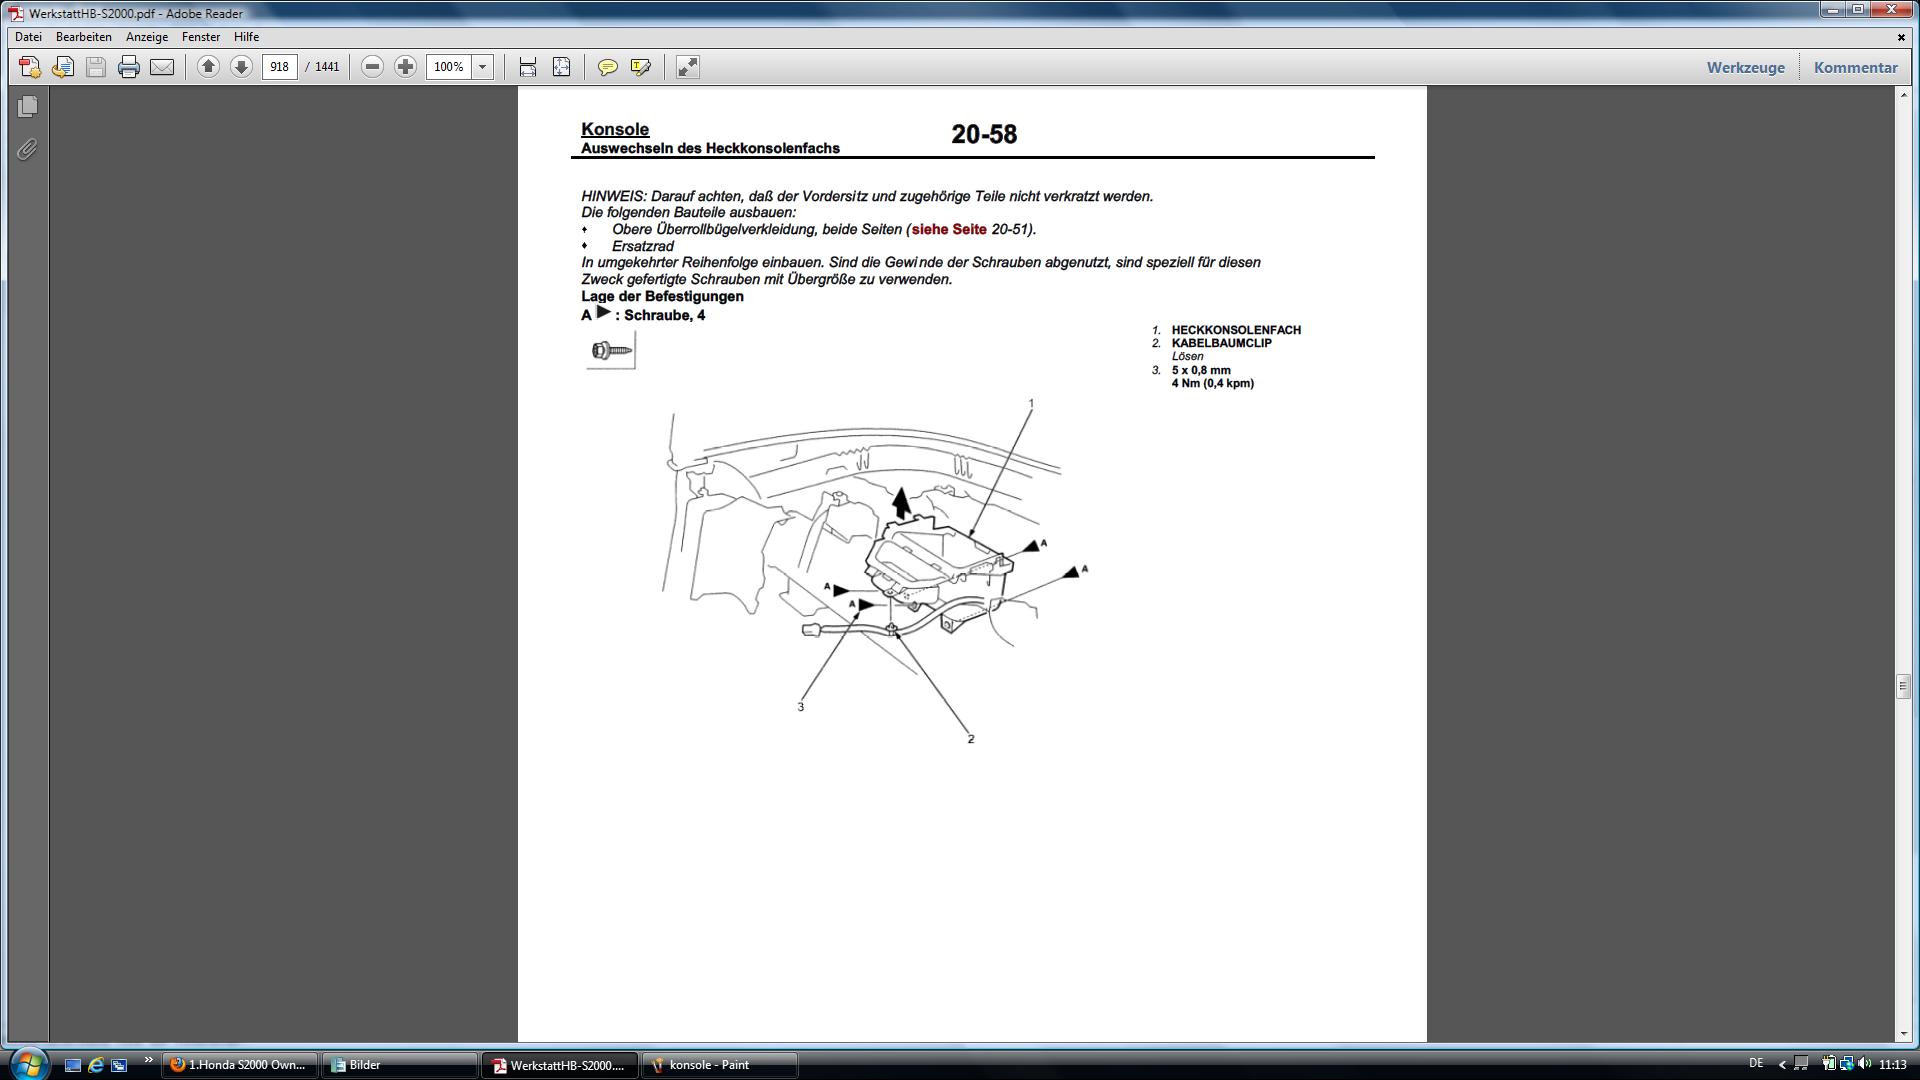Go to previous page with up arrow
The width and height of the screenshot is (1920, 1080).
(x=208, y=67)
